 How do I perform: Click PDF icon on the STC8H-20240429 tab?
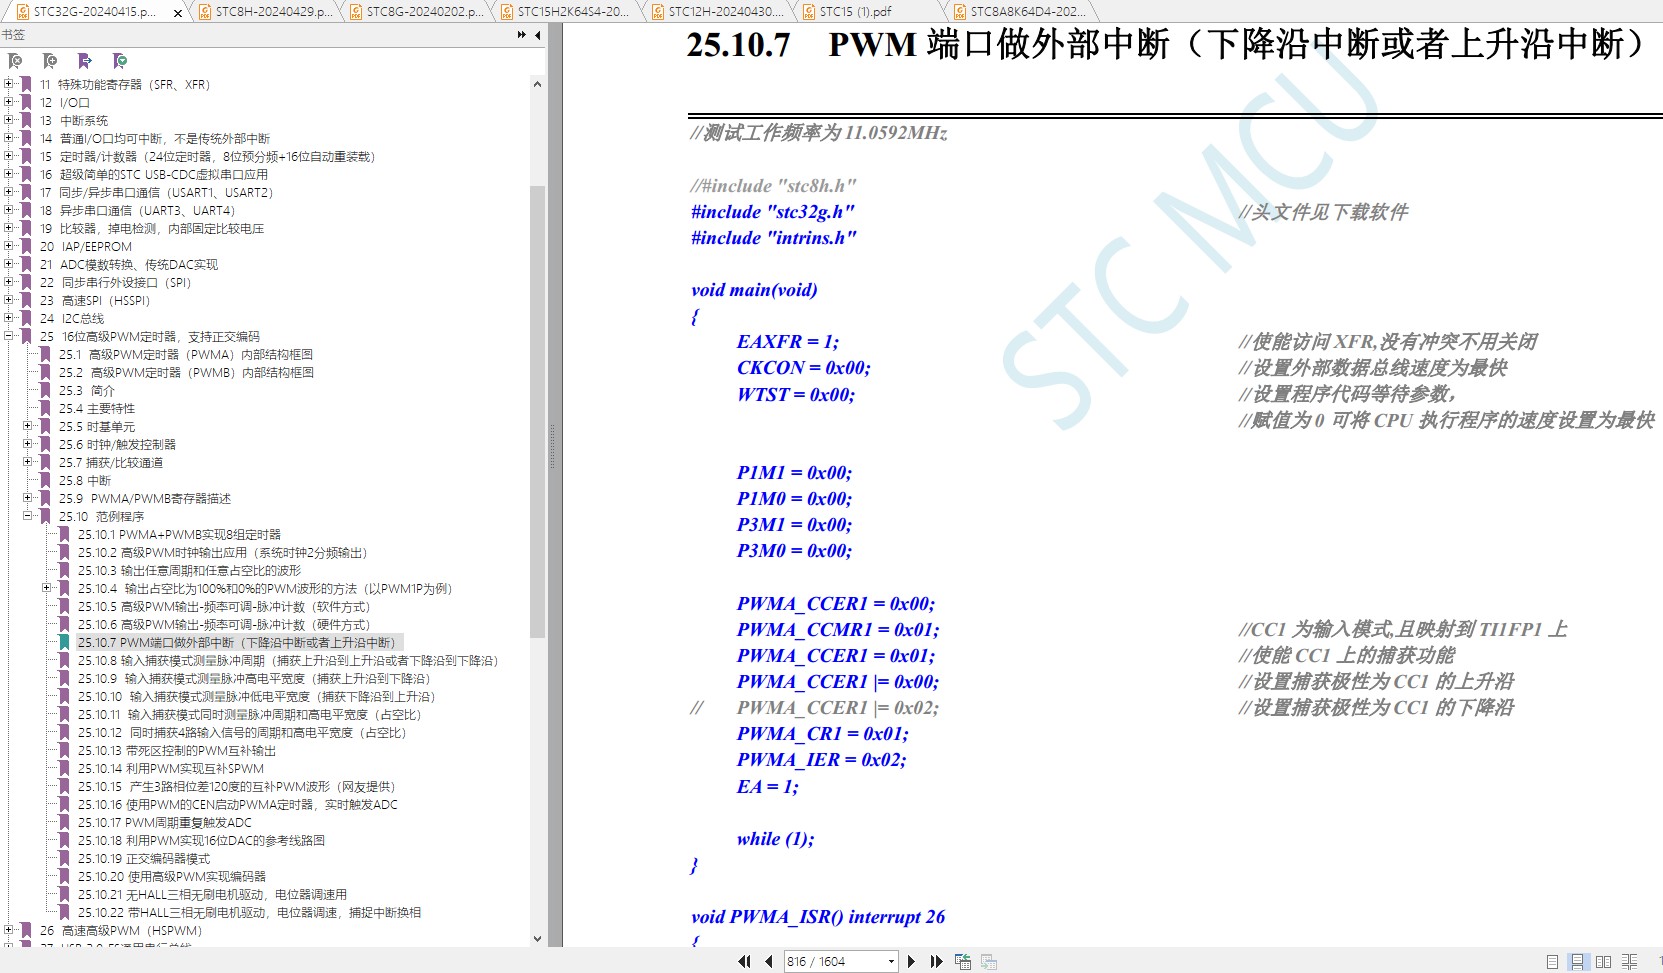click(x=204, y=12)
